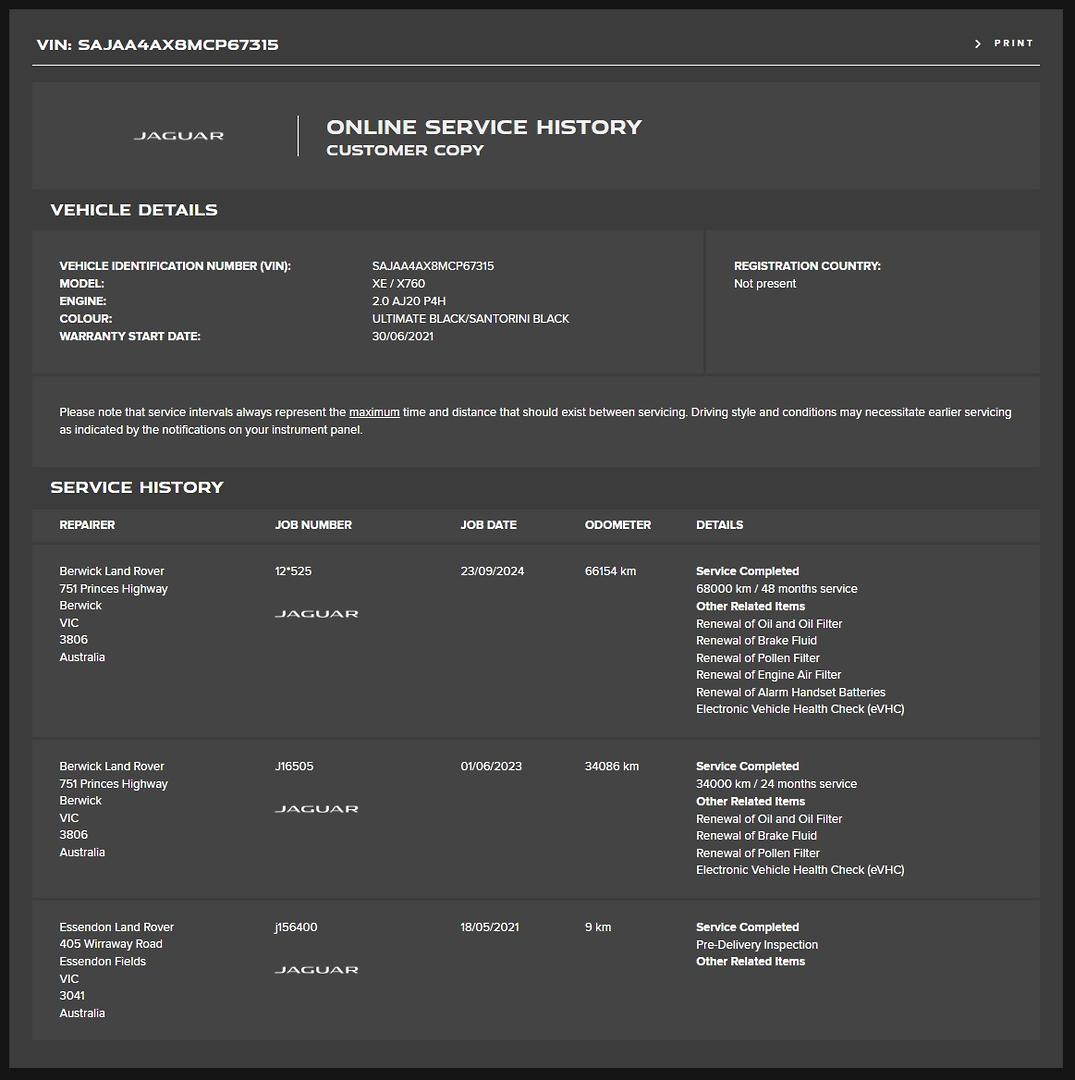
Task: Click the ENGINE label
Action: point(83,301)
